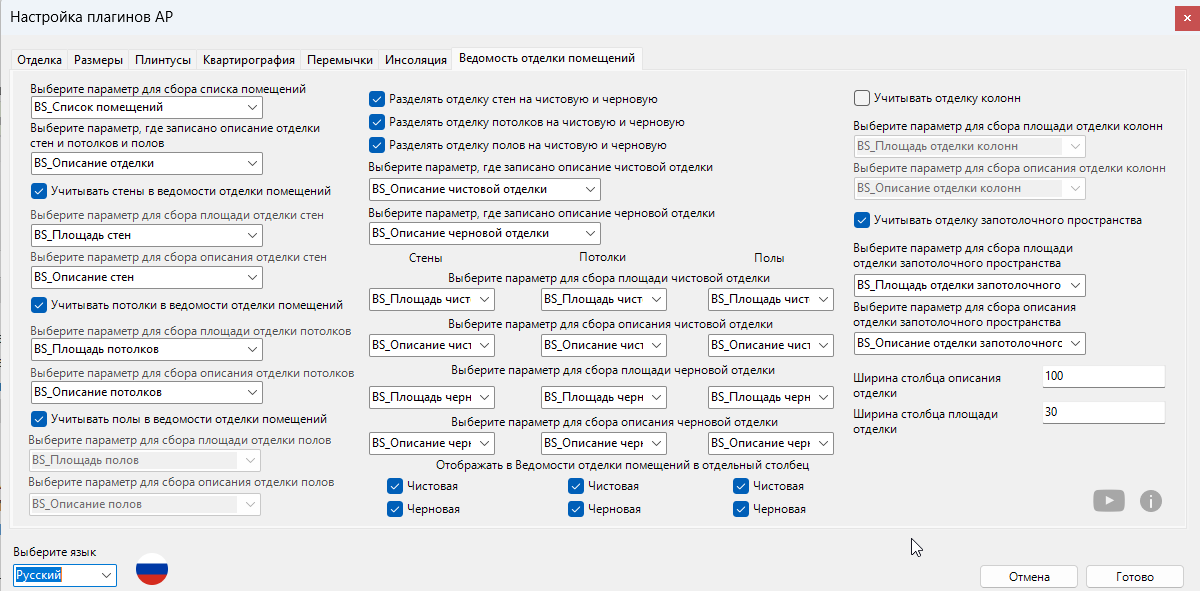The image size is (1200, 591).
Task: Open Полы описание черновой отделки dropdown
Action: (770, 443)
